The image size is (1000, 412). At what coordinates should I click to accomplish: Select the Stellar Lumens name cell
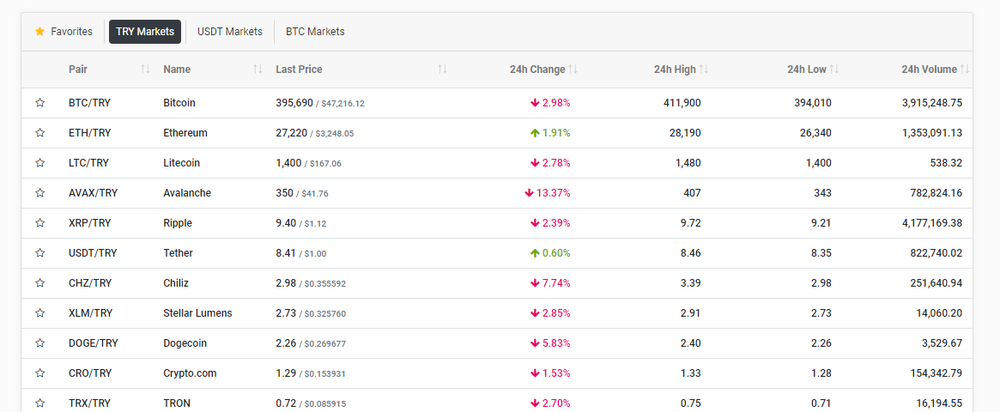coord(198,313)
